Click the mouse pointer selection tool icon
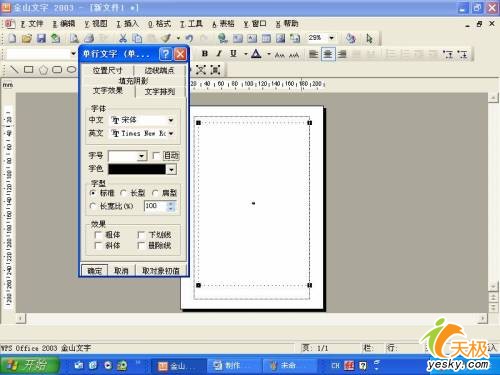The height and width of the screenshot is (375, 500). point(369,39)
